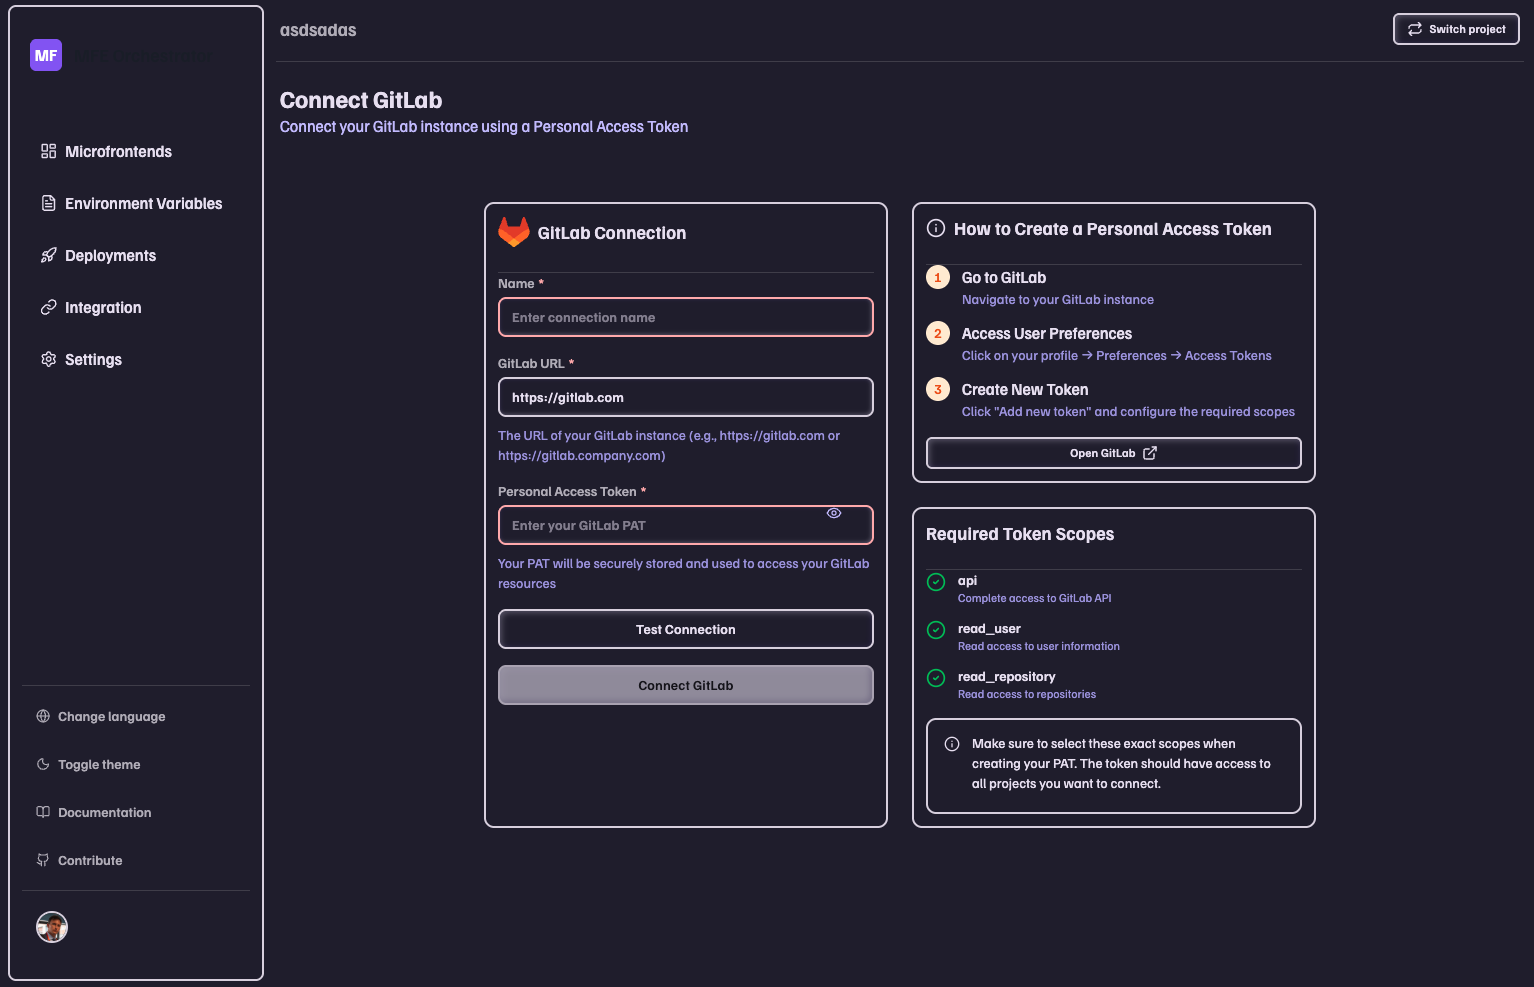Toggle theme from the sidebar
The width and height of the screenshot is (1534, 987).
[x=99, y=764]
